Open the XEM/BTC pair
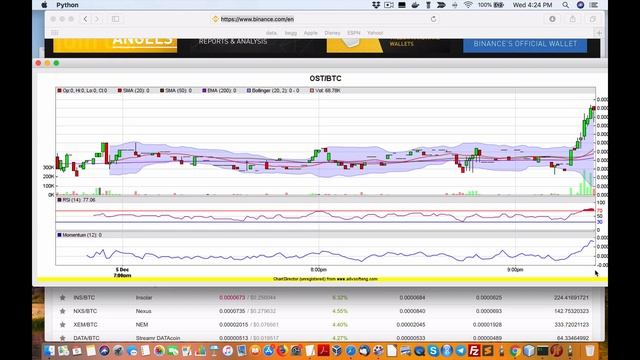 click(85, 324)
